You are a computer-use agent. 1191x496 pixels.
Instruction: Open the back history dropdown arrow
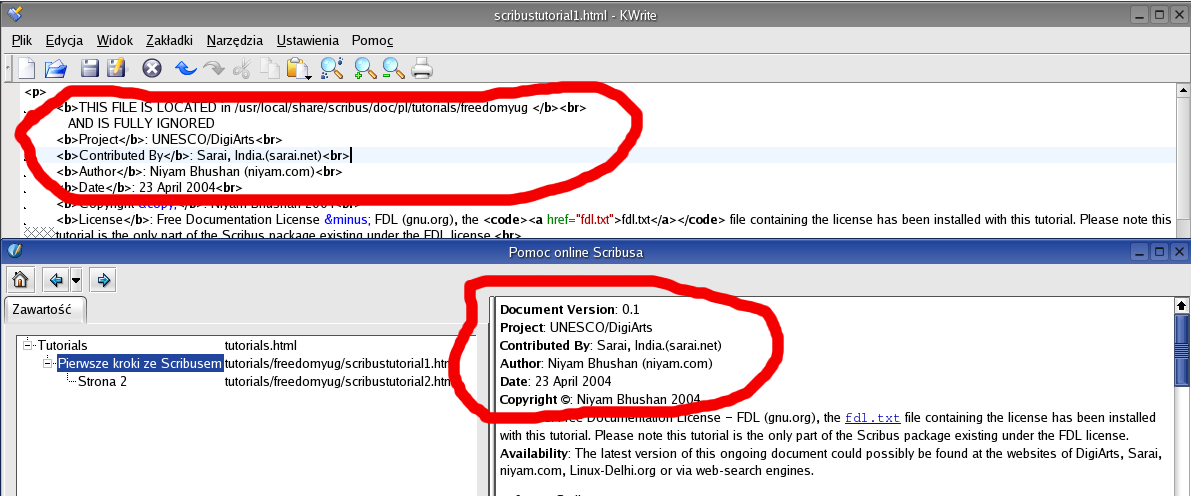pyautogui.click(x=76, y=279)
